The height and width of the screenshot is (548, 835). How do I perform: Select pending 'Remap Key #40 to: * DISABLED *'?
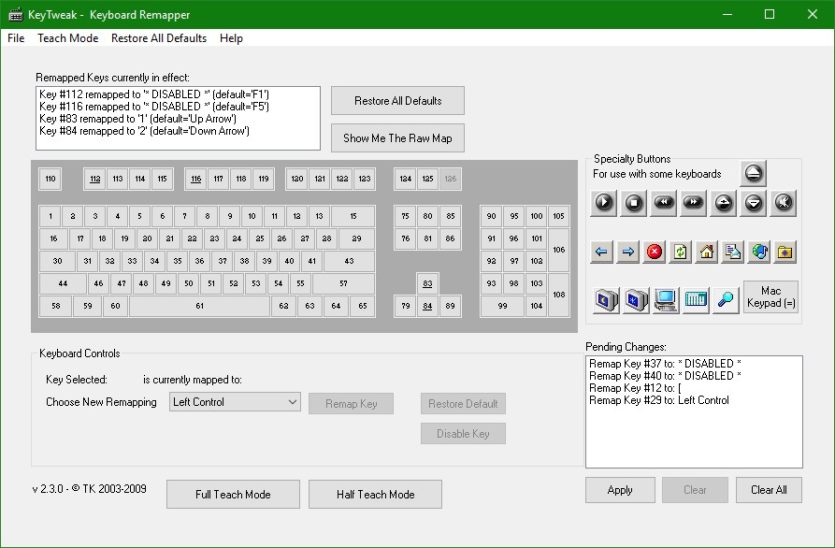(694, 376)
